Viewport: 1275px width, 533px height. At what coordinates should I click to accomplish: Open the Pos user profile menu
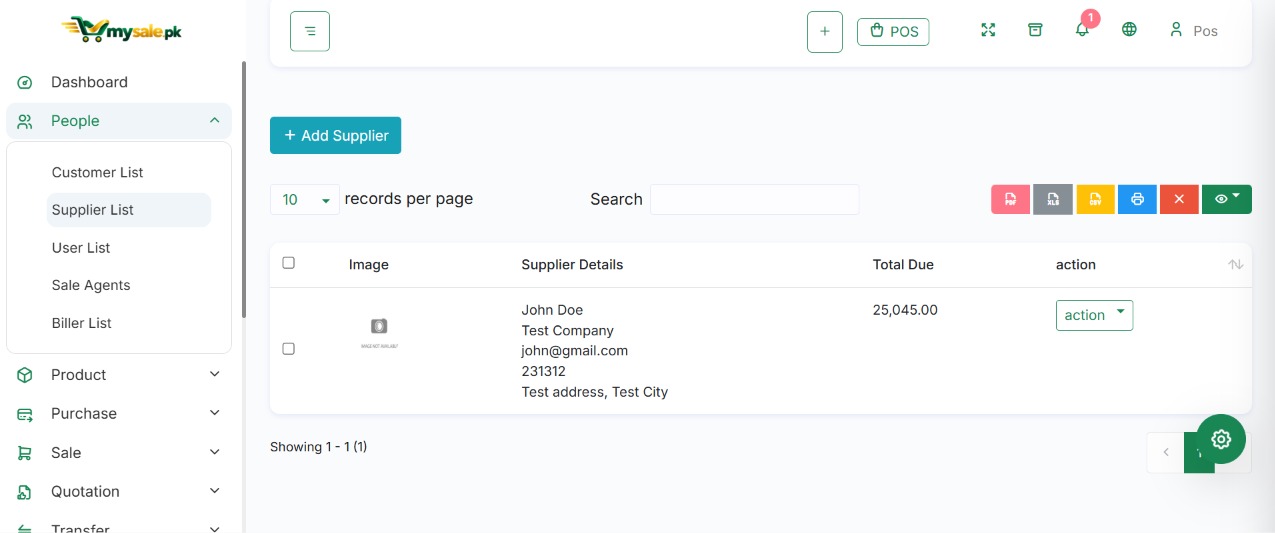point(1194,31)
